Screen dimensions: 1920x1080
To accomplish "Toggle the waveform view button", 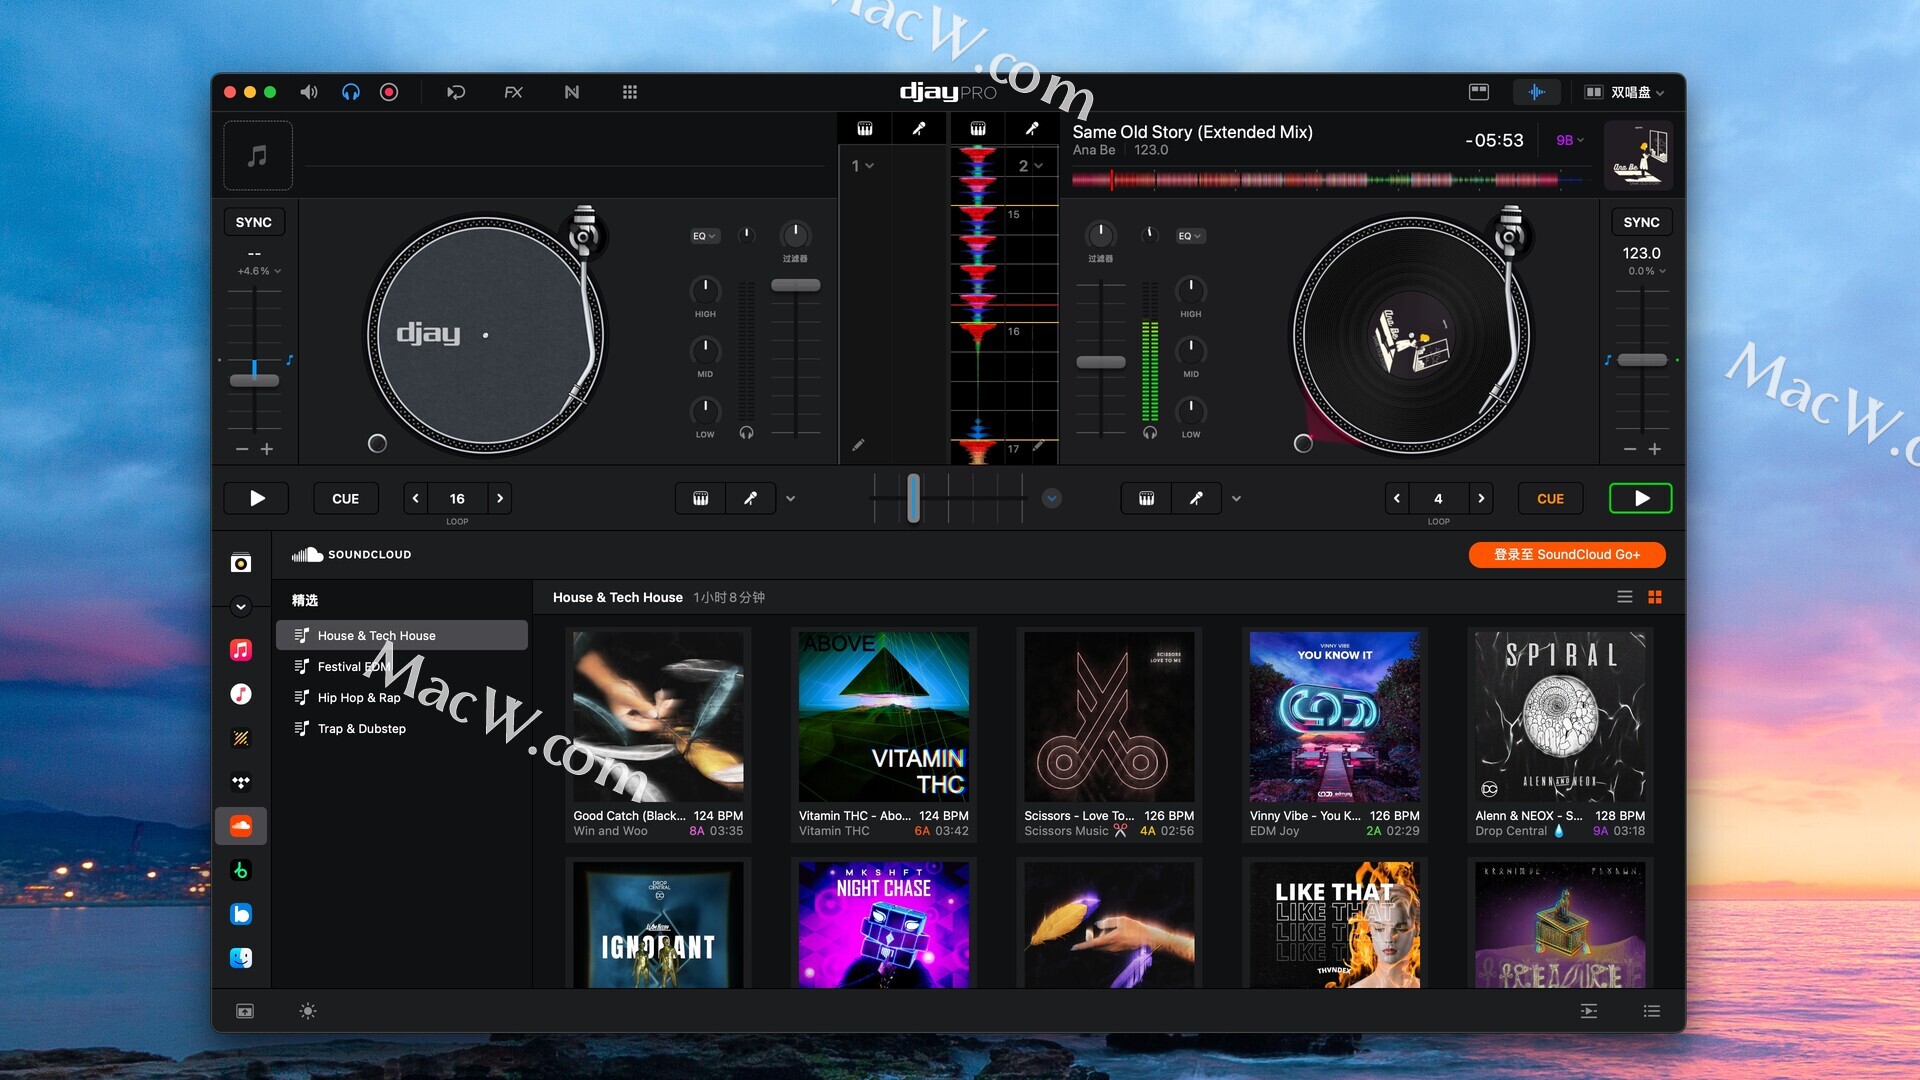I will (x=1536, y=92).
